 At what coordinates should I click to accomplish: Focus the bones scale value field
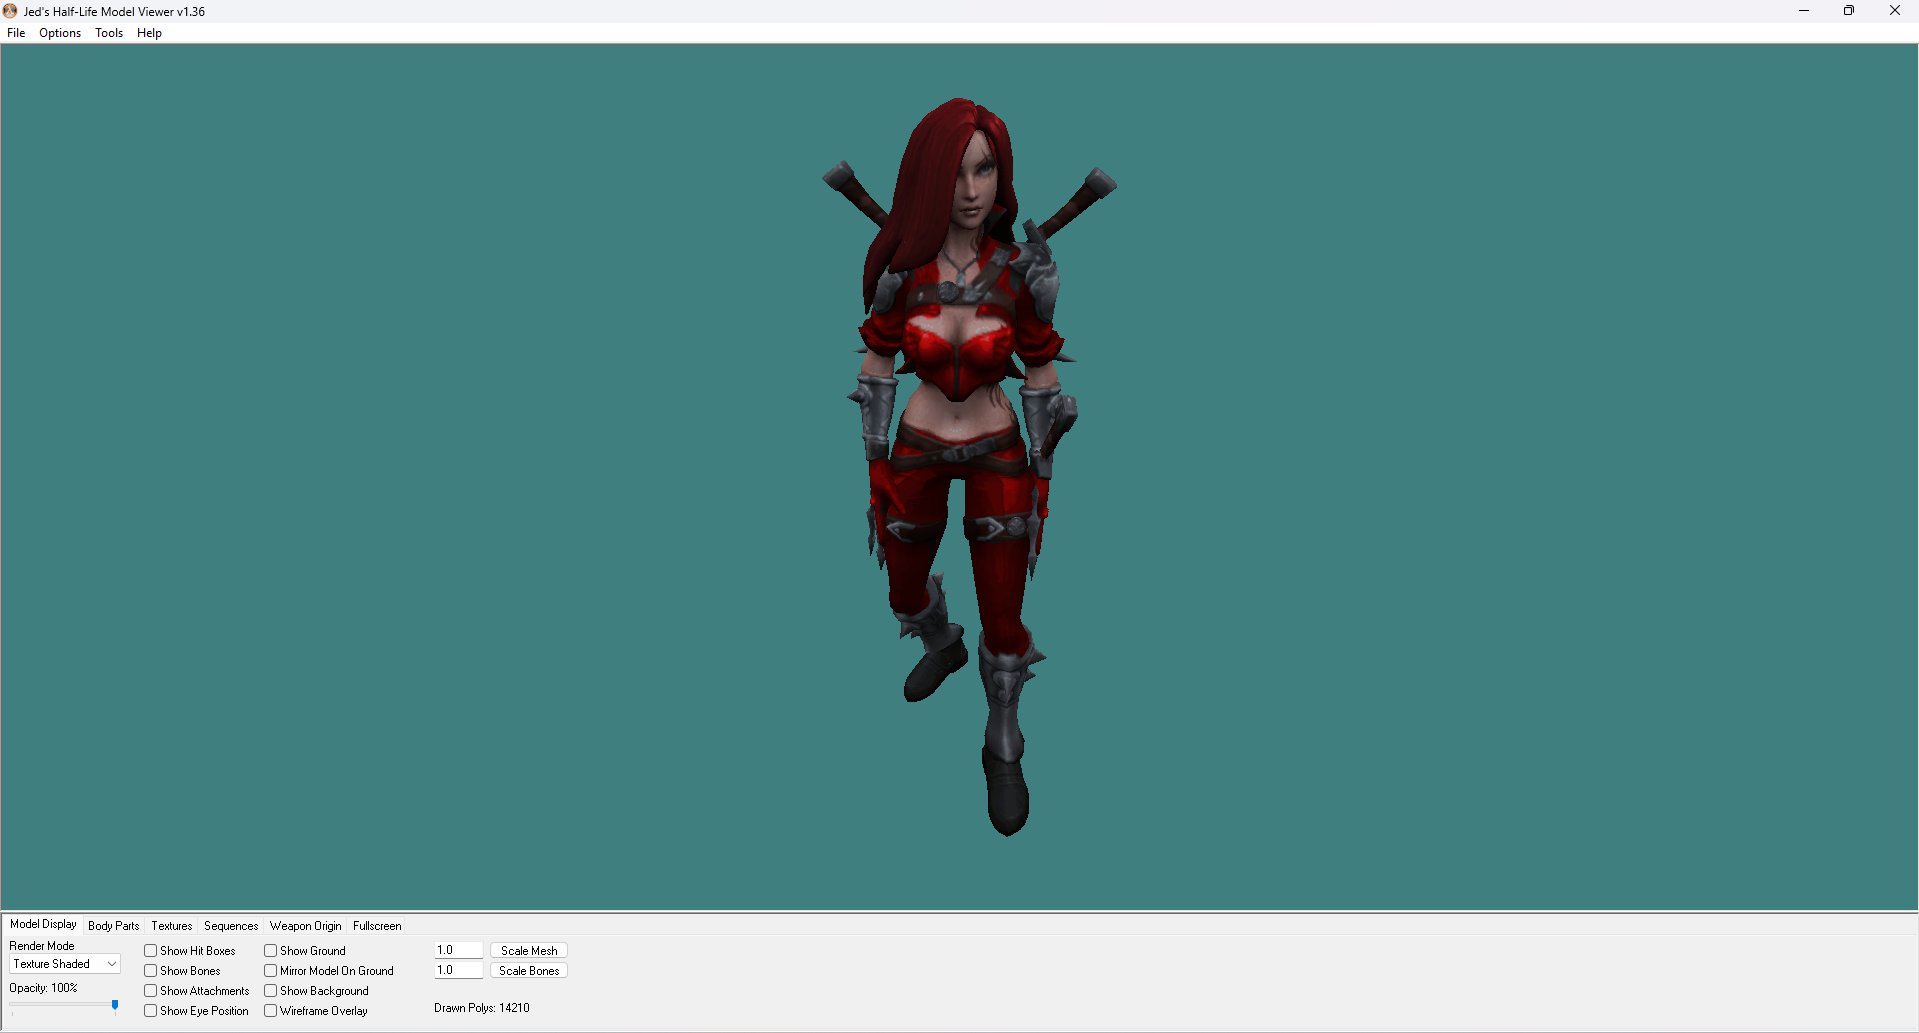458,970
